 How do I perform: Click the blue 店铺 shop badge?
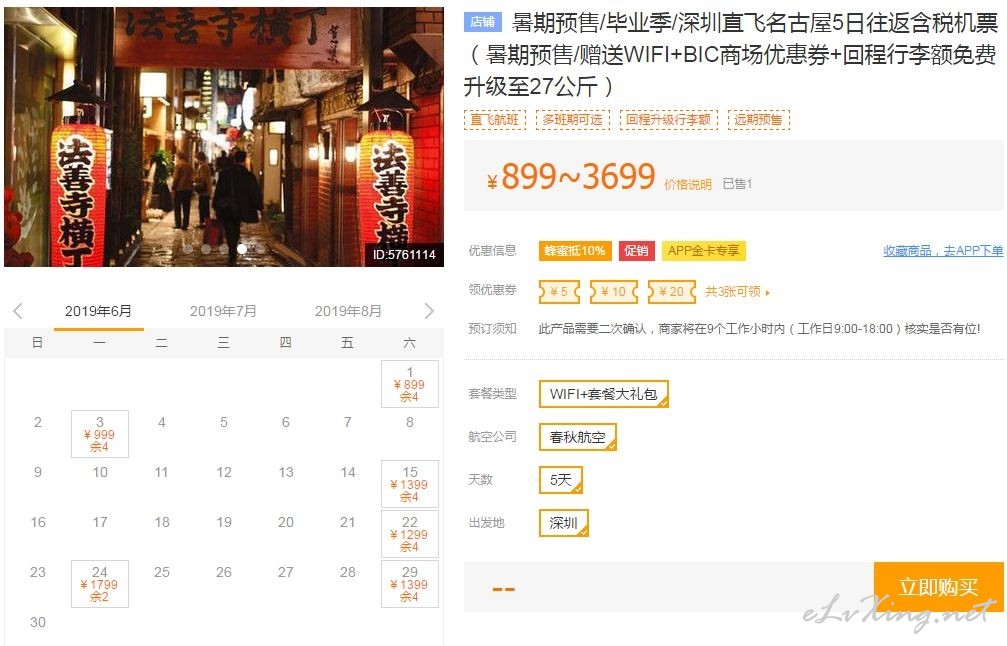(482, 22)
